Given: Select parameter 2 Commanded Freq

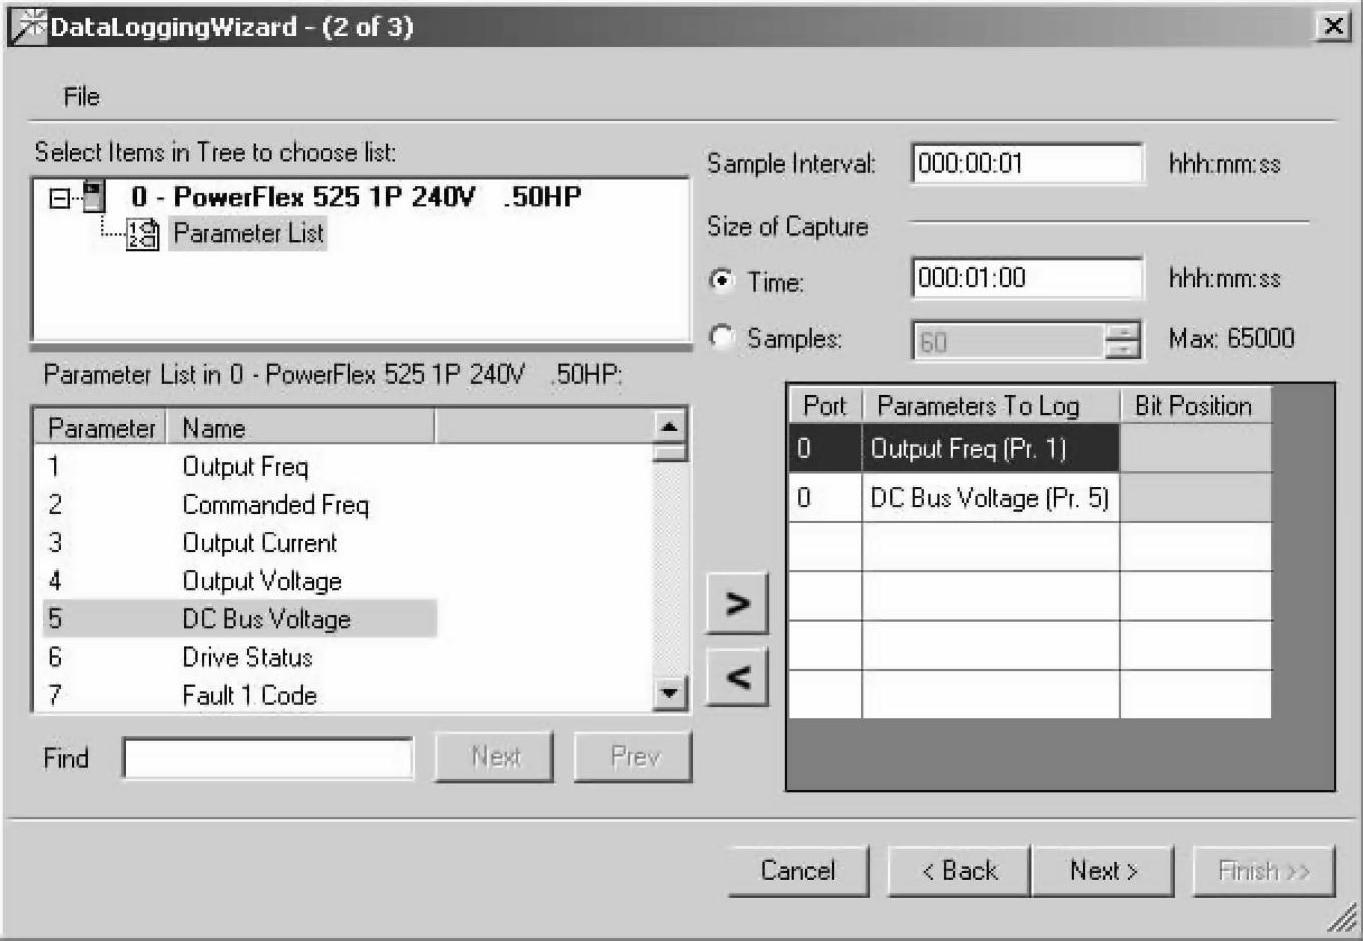Looking at the screenshot, I should 240,504.
